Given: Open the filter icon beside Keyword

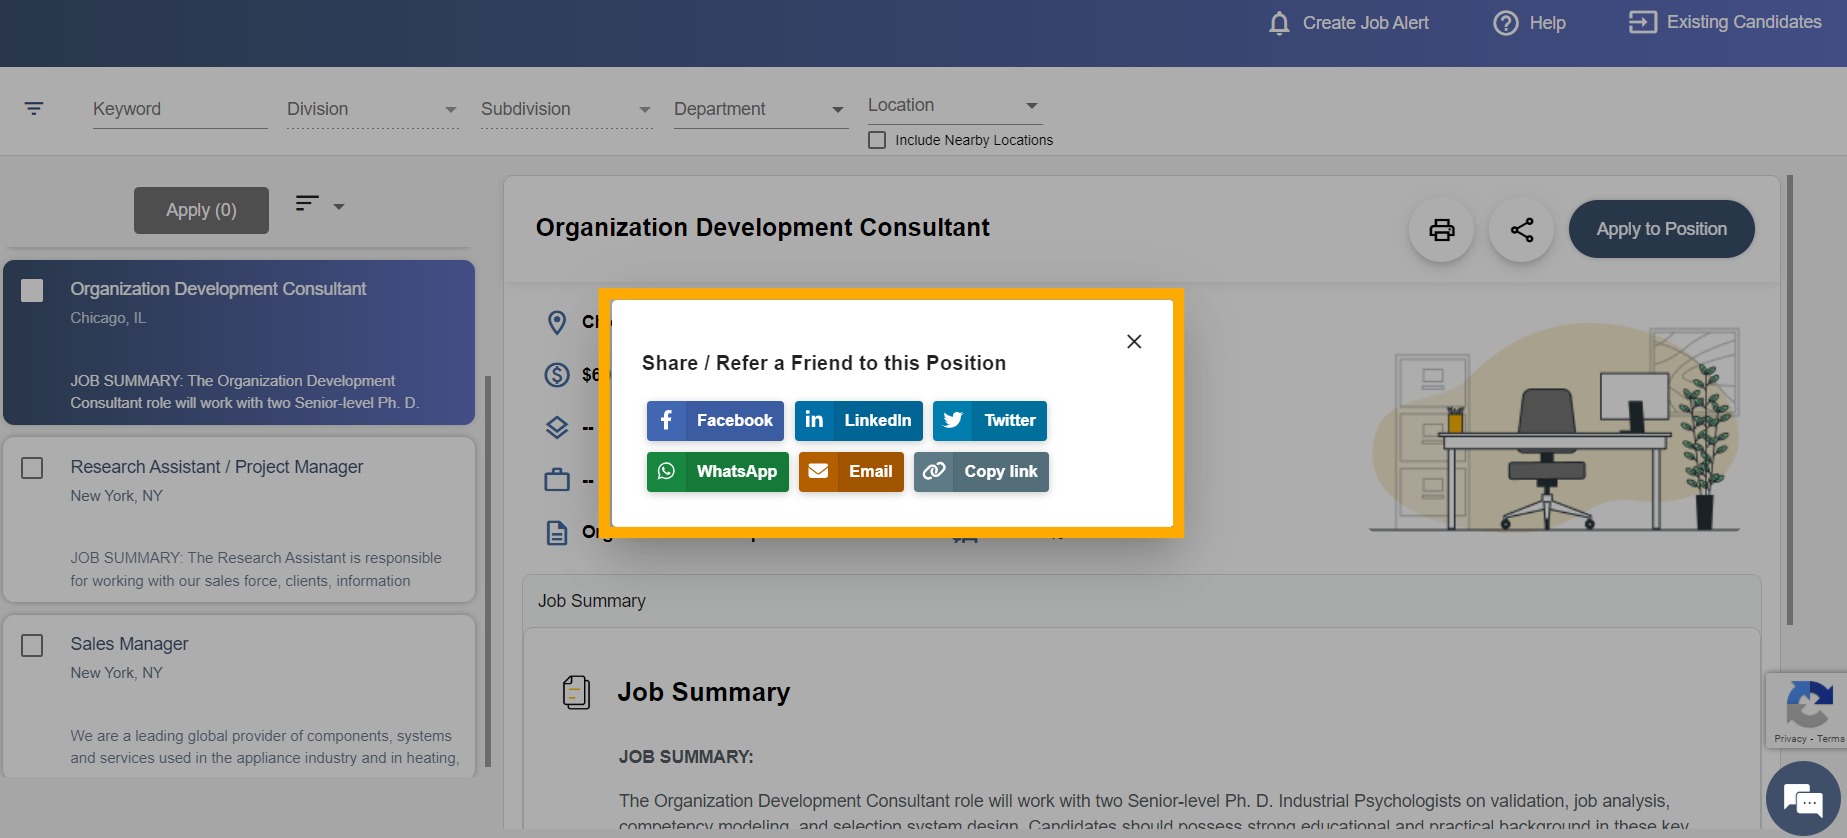Looking at the screenshot, I should [x=34, y=109].
